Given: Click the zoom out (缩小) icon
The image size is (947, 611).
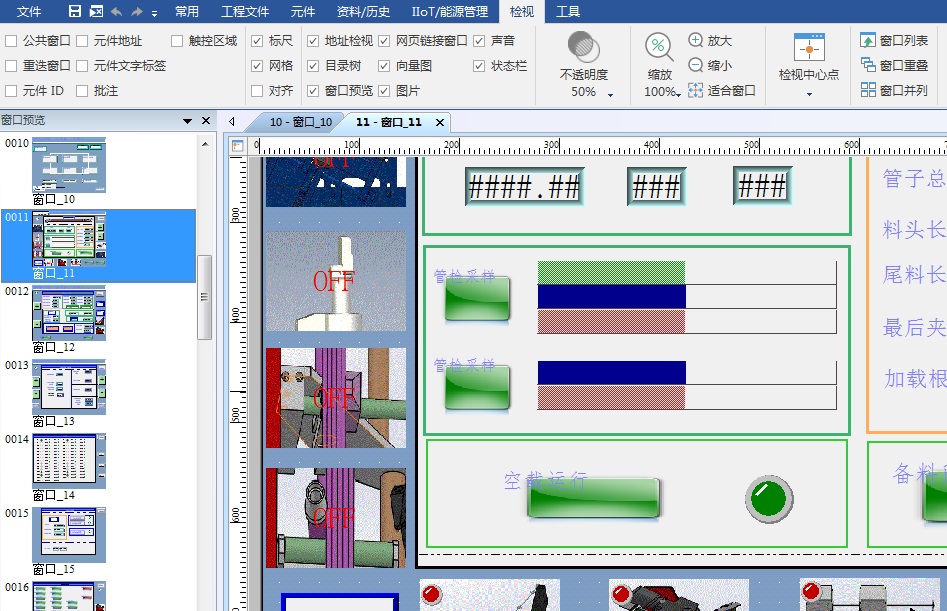Looking at the screenshot, I should point(696,65).
